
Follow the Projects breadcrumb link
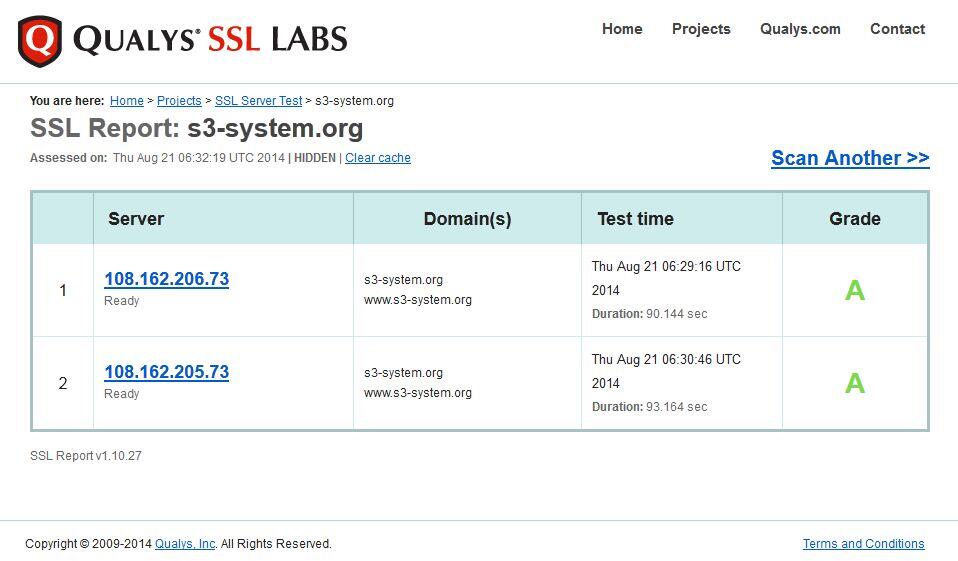(179, 101)
